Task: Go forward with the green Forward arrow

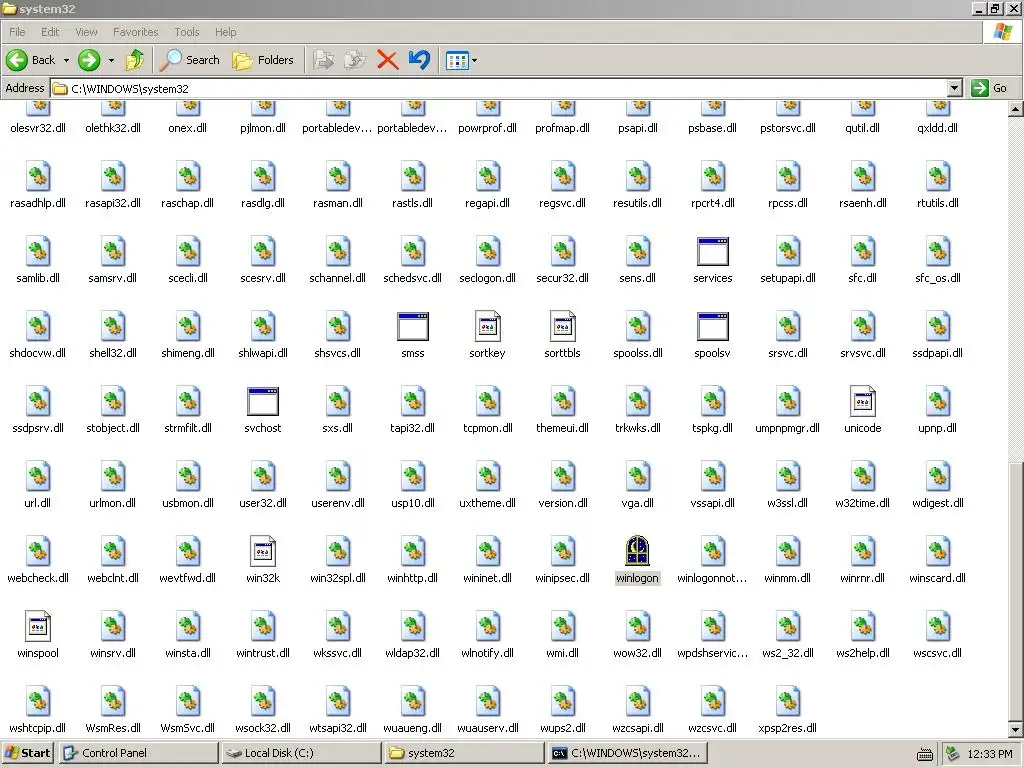Action: point(89,60)
